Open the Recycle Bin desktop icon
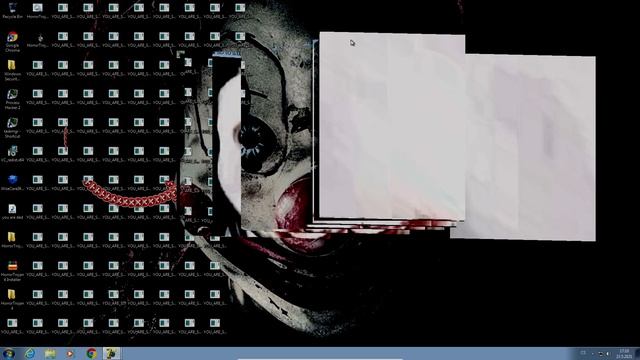640x360 pixels. click(12, 10)
